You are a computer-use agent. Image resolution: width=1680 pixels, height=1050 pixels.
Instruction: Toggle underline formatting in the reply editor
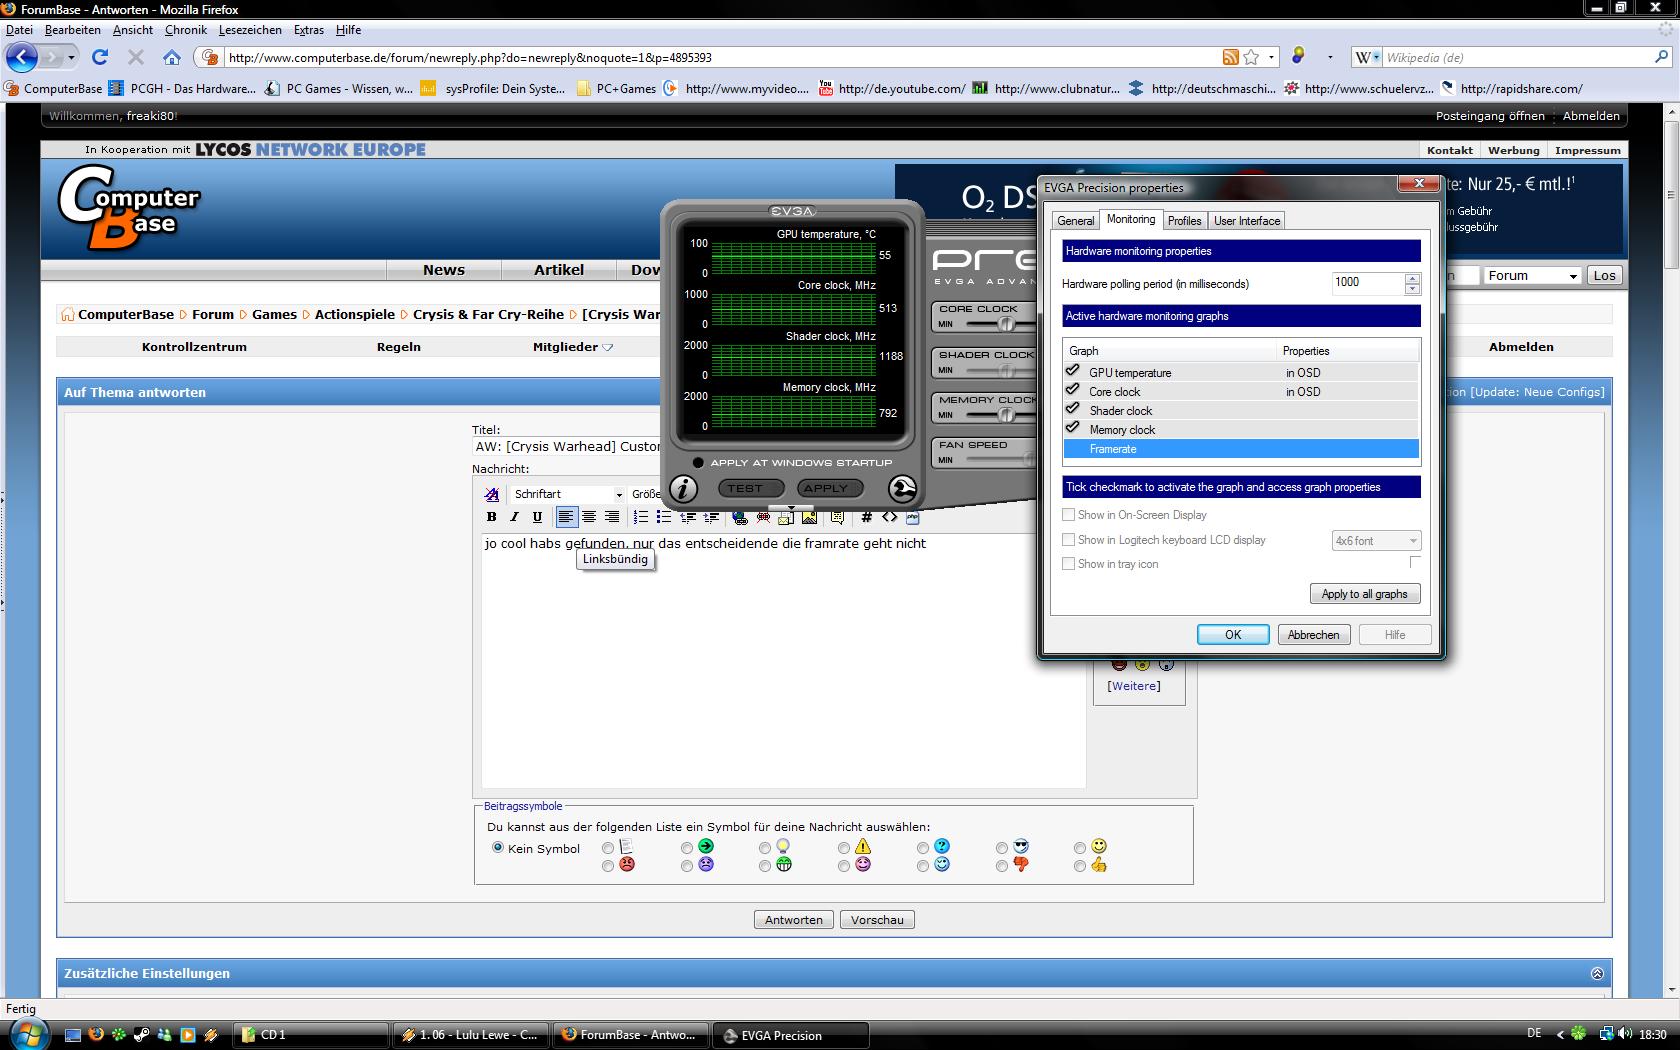click(x=537, y=517)
